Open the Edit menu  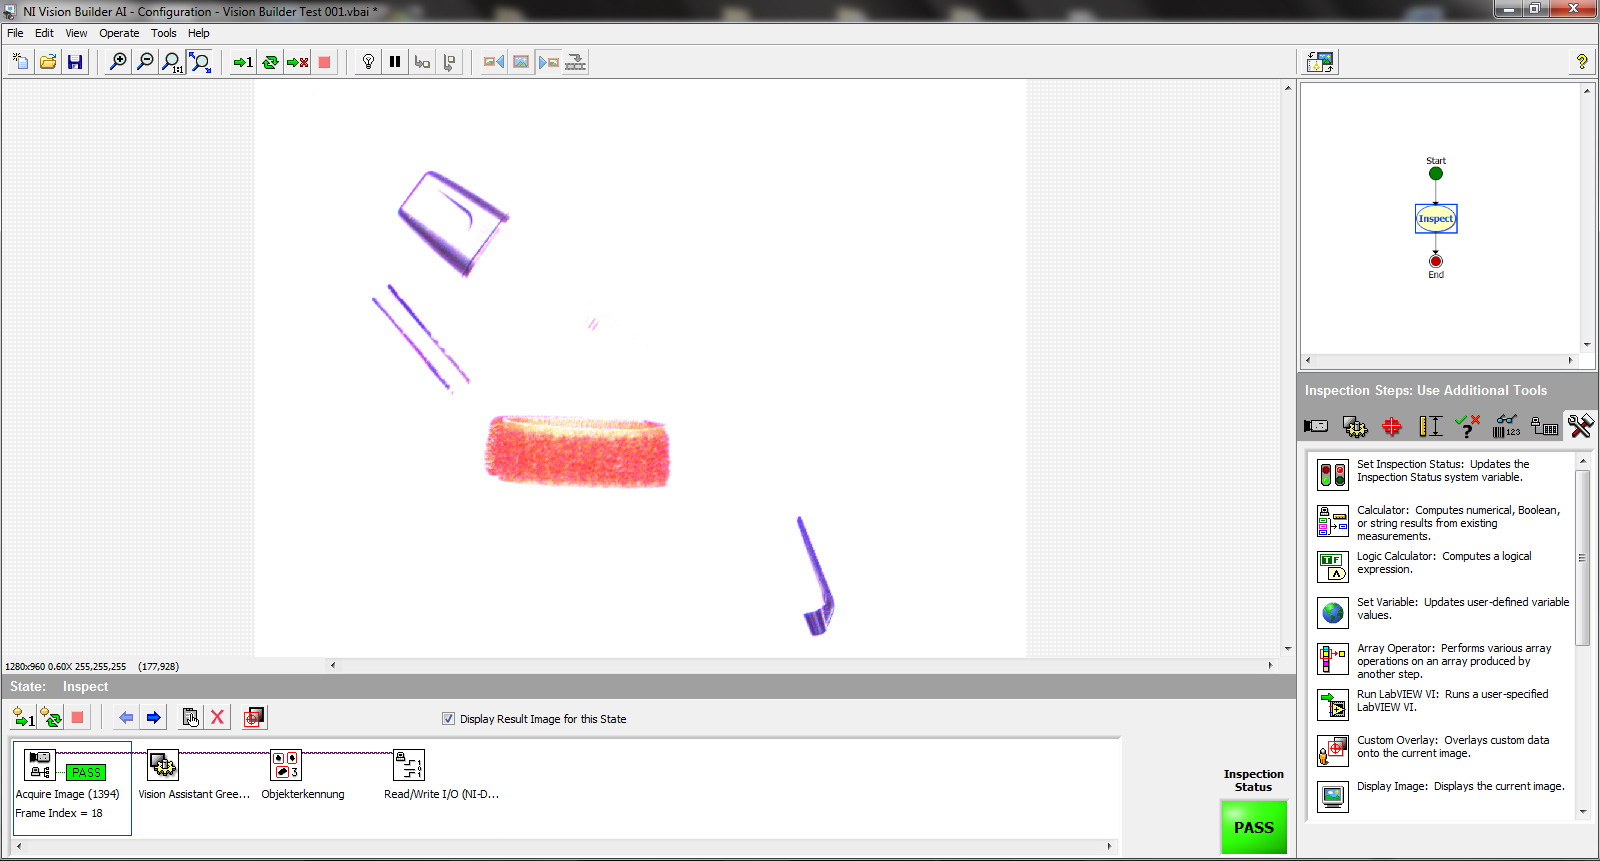44,33
